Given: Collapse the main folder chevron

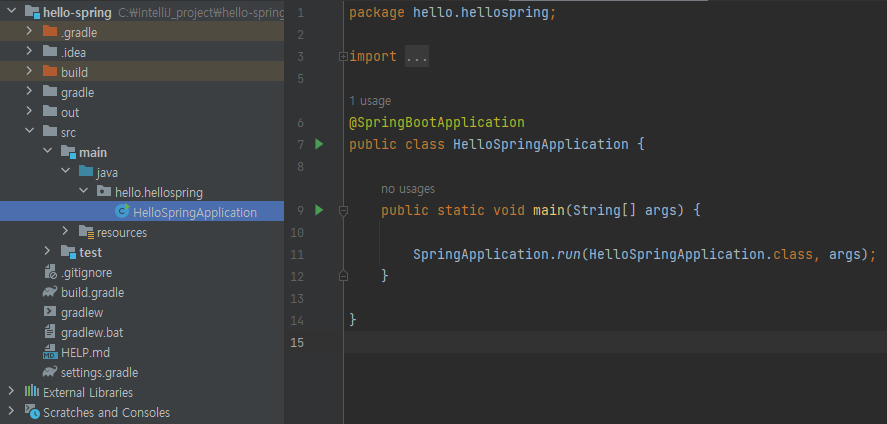Looking at the screenshot, I should 48,152.
